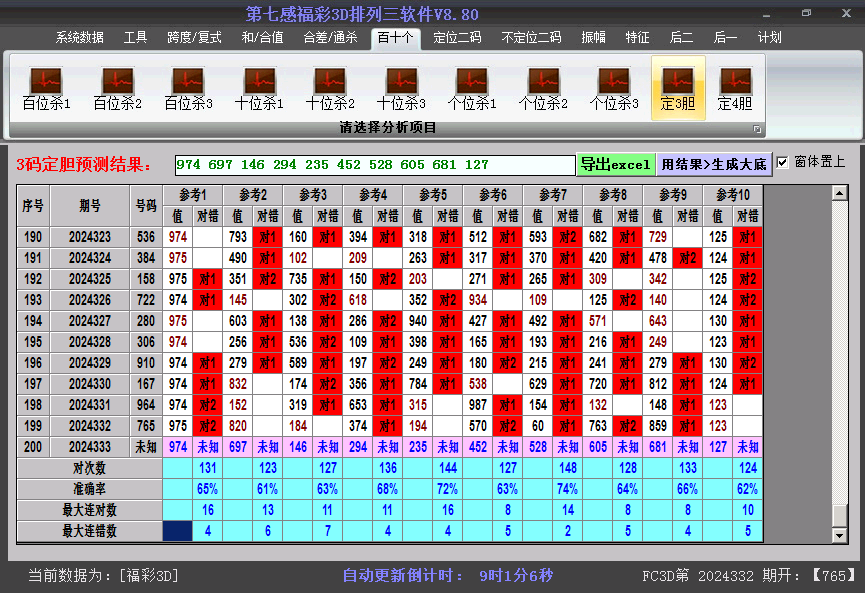Image resolution: width=865 pixels, height=593 pixels.
Task: Select the 百位杀2 analysis icon
Action: pos(117,88)
